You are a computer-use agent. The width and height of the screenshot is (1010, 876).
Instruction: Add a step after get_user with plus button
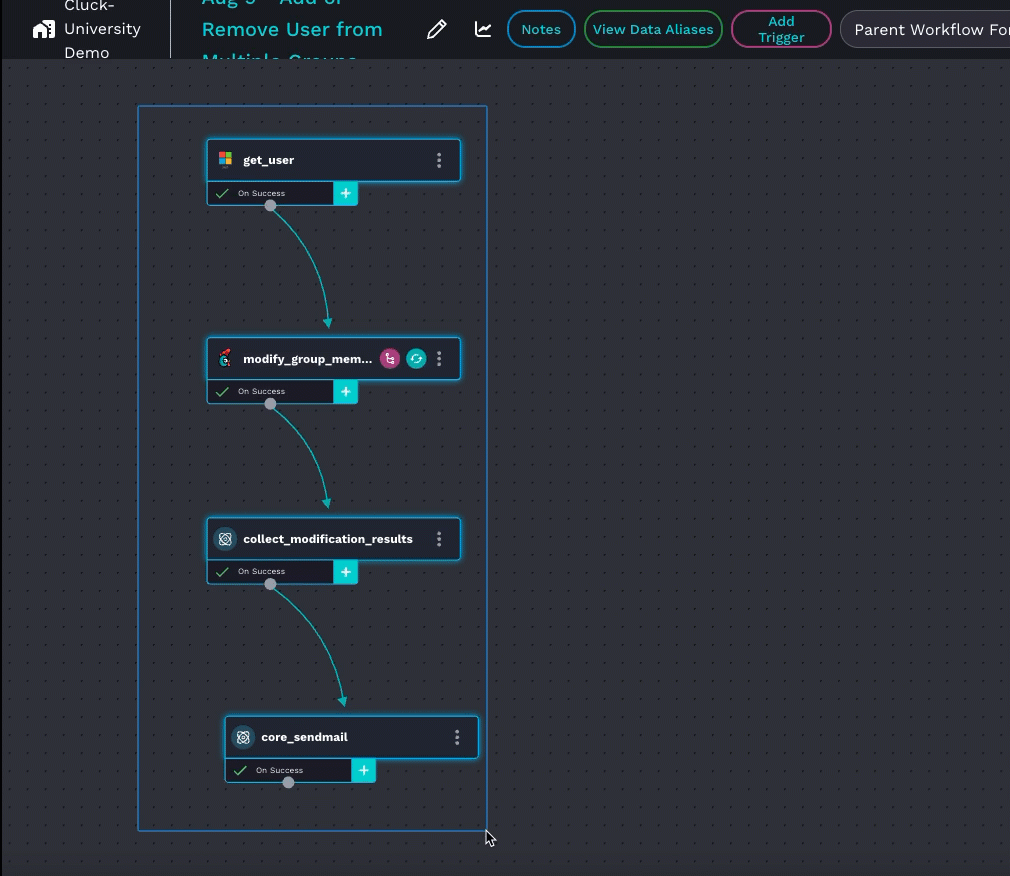tap(345, 193)
